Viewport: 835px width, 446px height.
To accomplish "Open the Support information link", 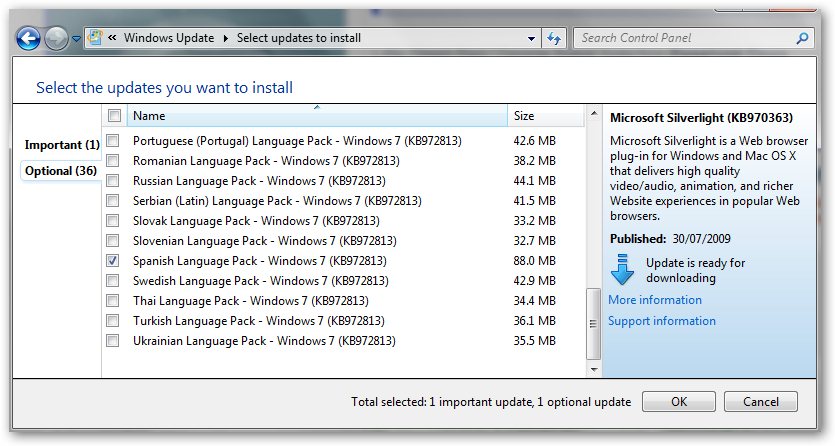I will [662, 321].
